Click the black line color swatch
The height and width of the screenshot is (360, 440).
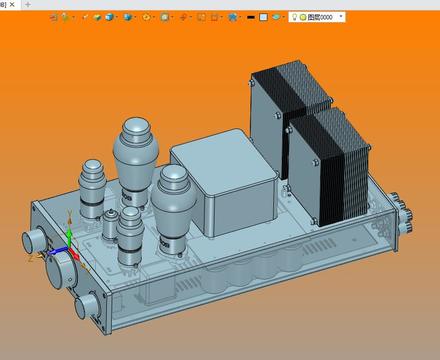tap(251, 17)
